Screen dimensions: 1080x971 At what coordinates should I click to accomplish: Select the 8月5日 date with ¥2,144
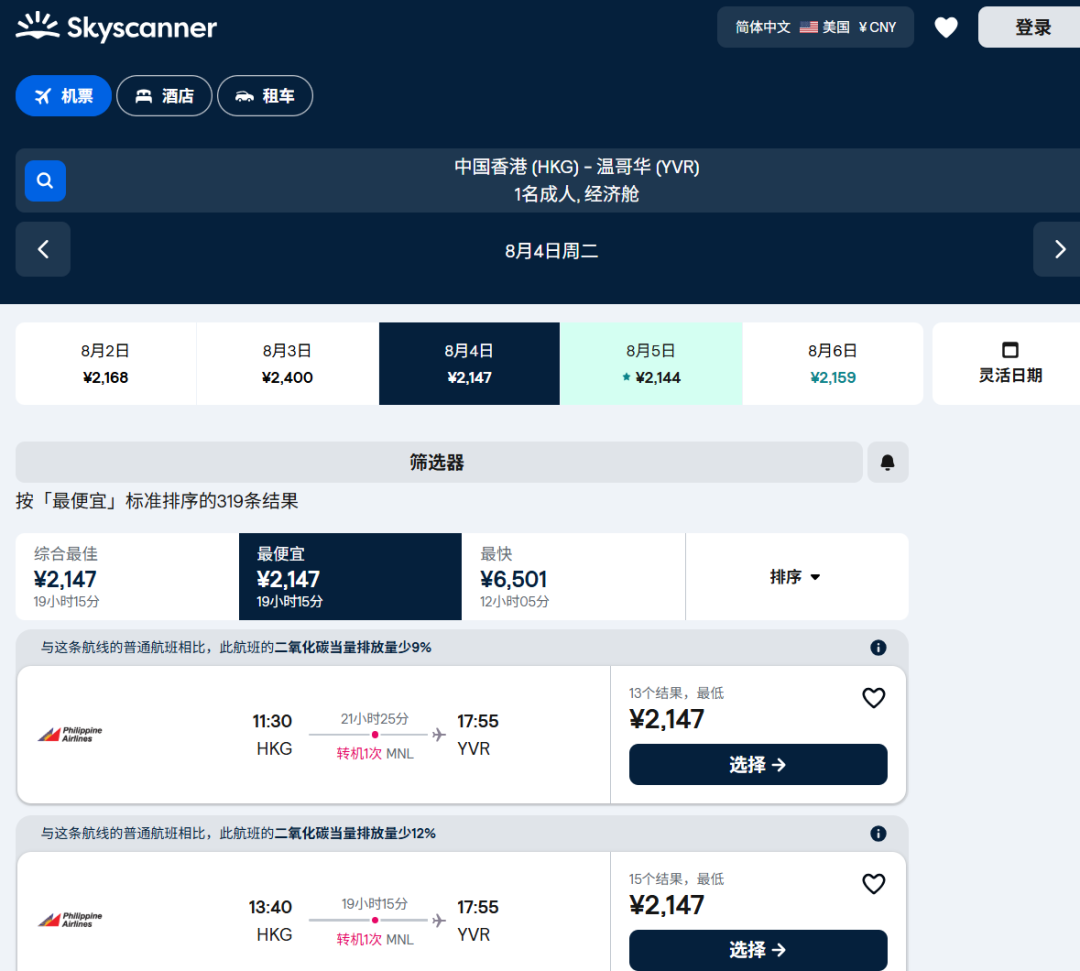[x=650, y=364]
